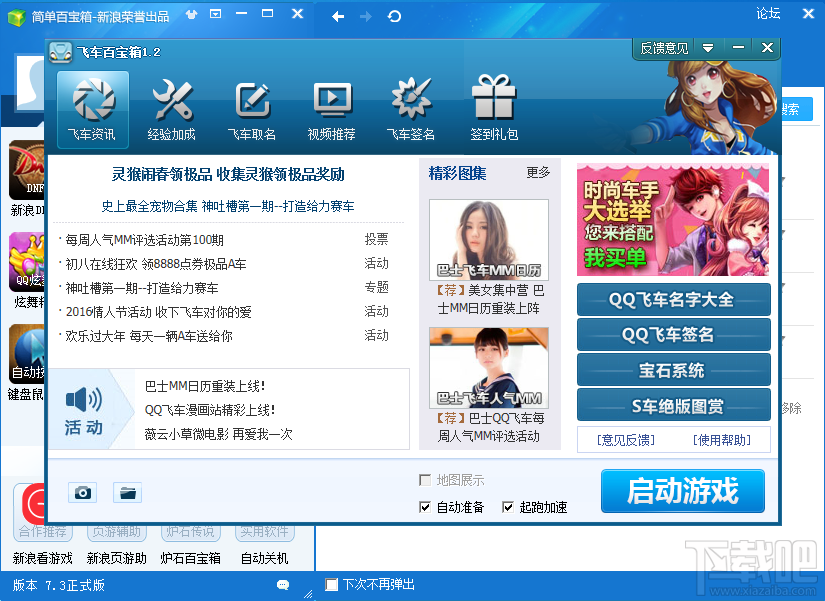Click the 投票 tag beside the MM评选 news

(x=377, y=239)
